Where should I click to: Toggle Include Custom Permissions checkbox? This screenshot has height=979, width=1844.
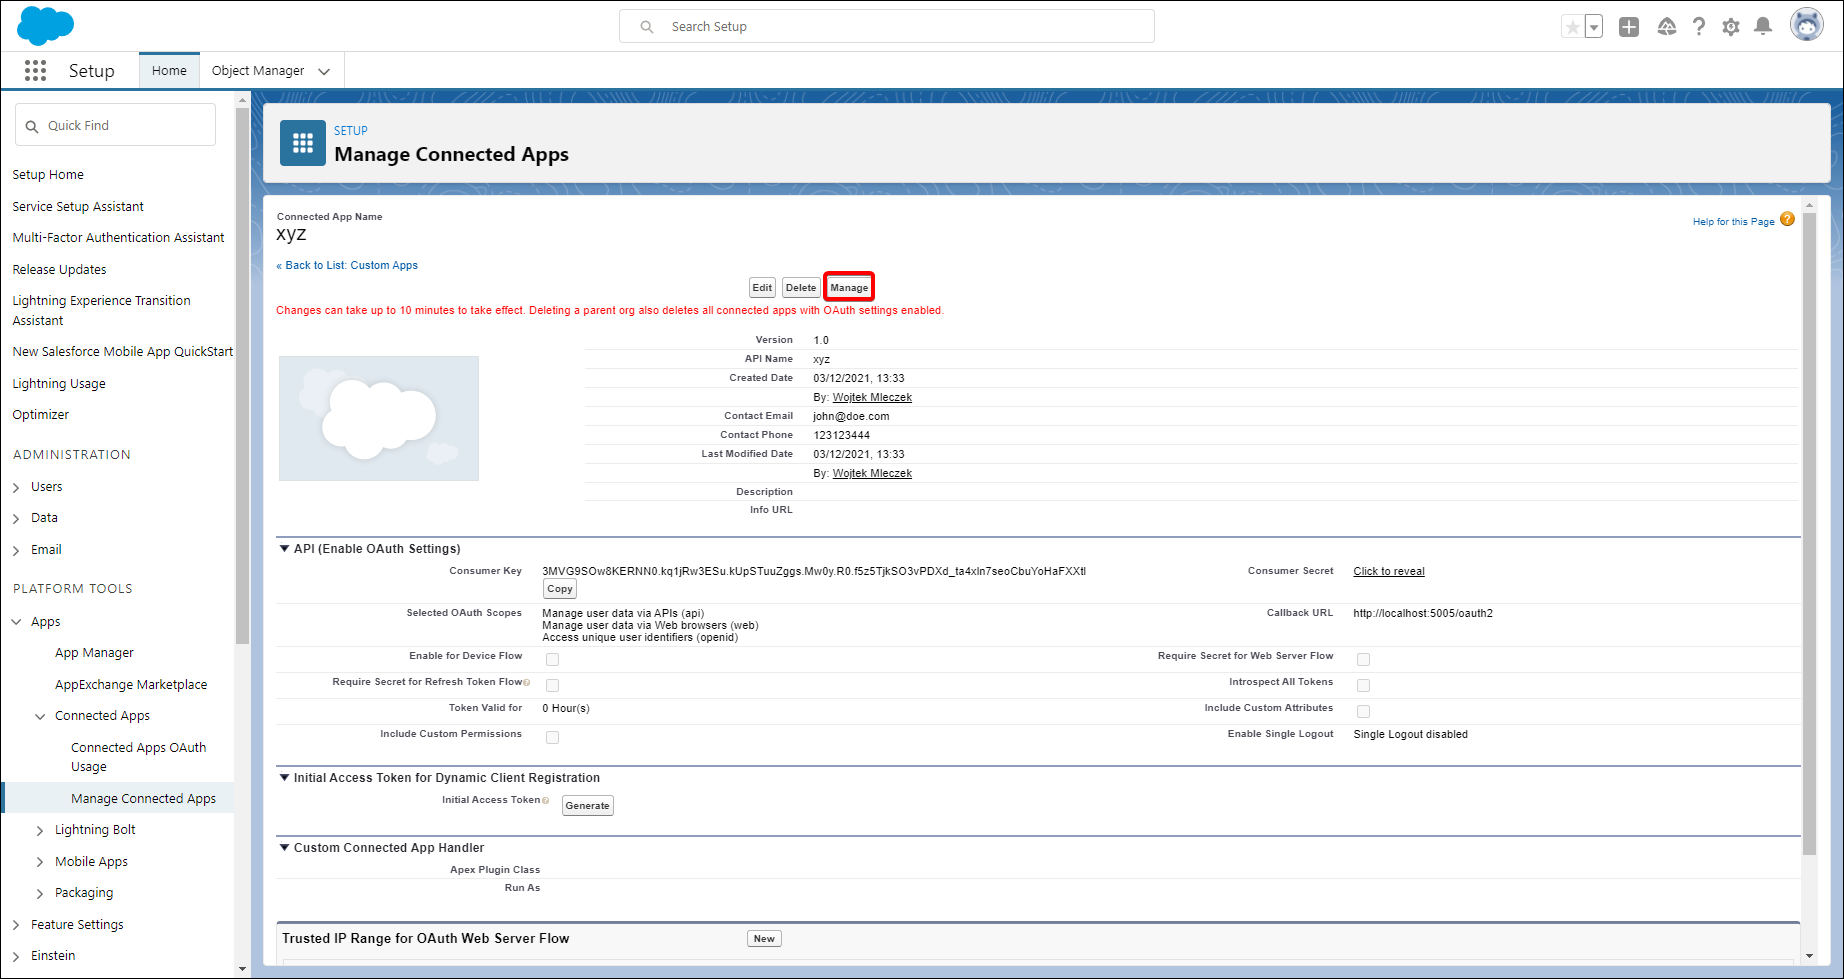[552, 737]
